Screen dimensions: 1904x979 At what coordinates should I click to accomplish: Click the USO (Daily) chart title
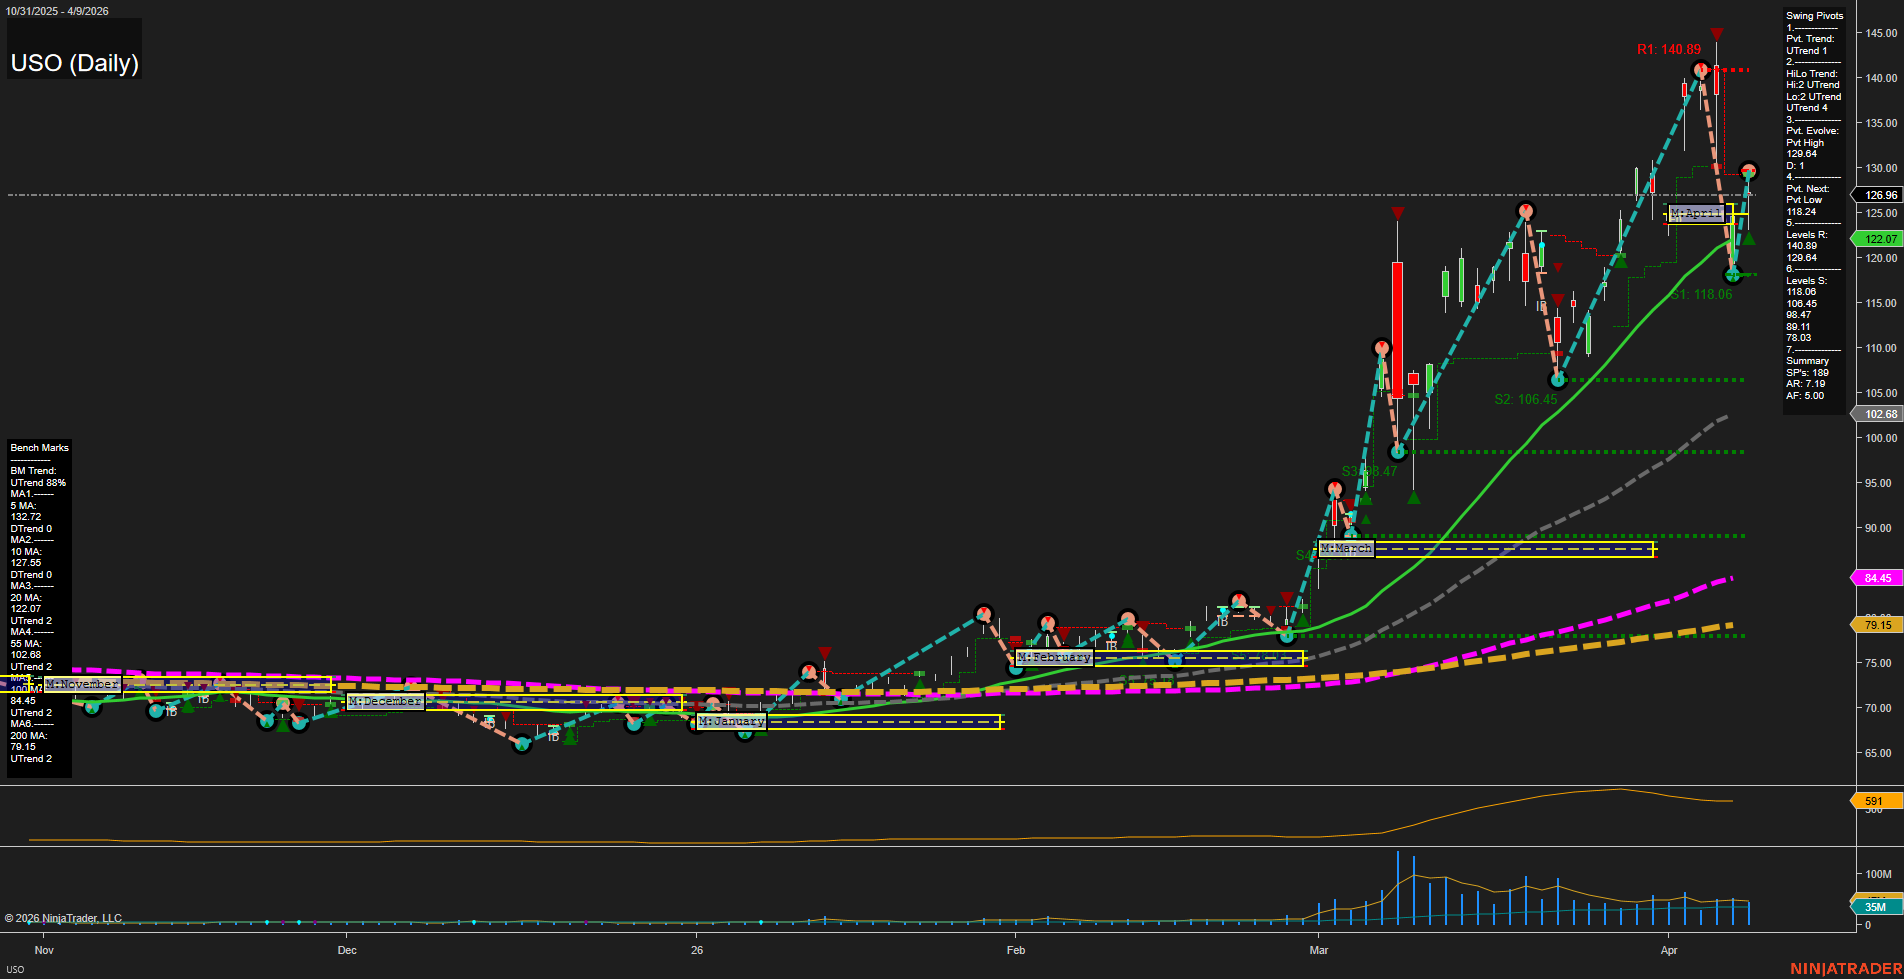click(75, 63)
